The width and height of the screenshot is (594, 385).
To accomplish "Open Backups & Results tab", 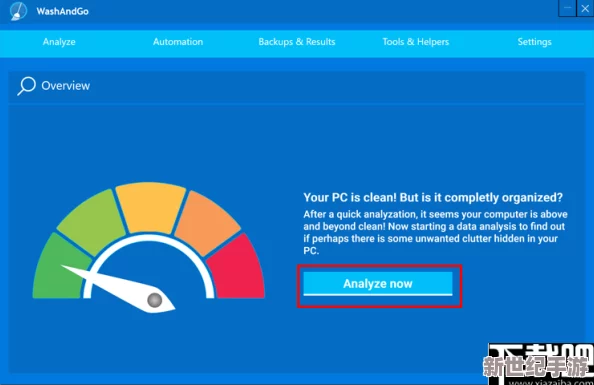I will pos(297,42).
